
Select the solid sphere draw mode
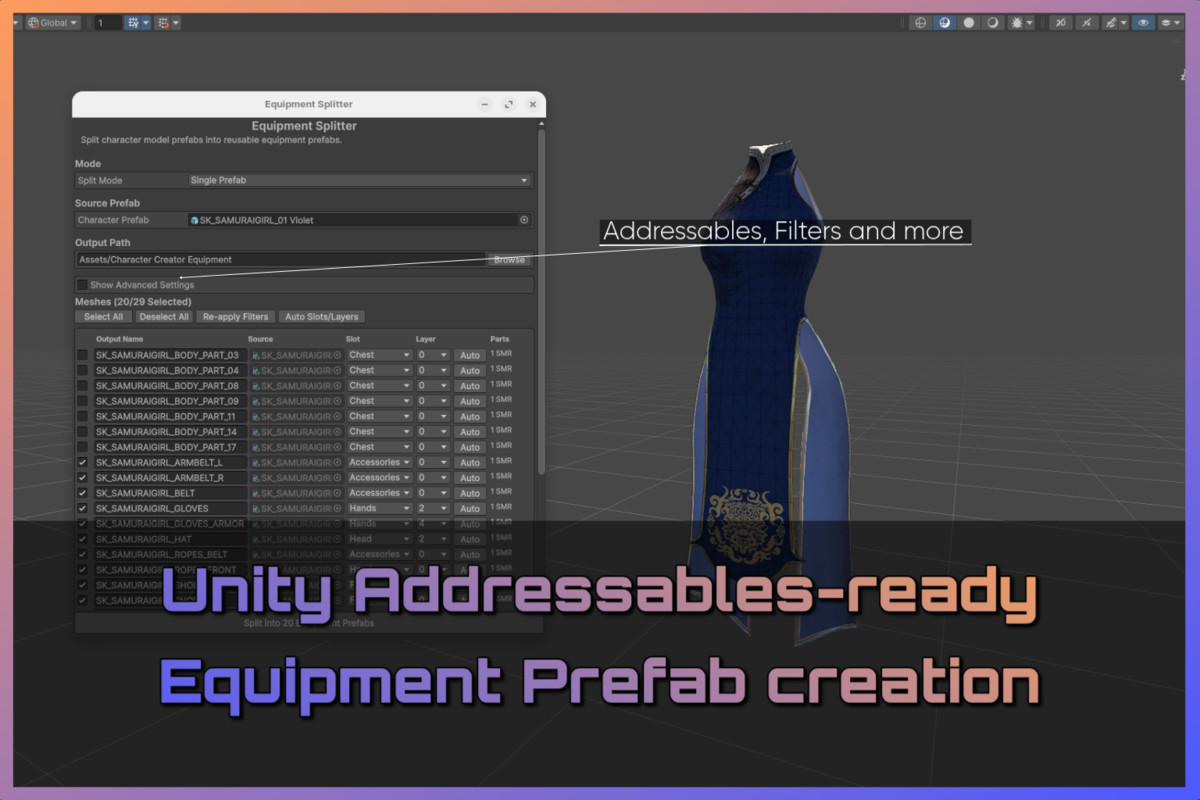(x=968, y=22)
